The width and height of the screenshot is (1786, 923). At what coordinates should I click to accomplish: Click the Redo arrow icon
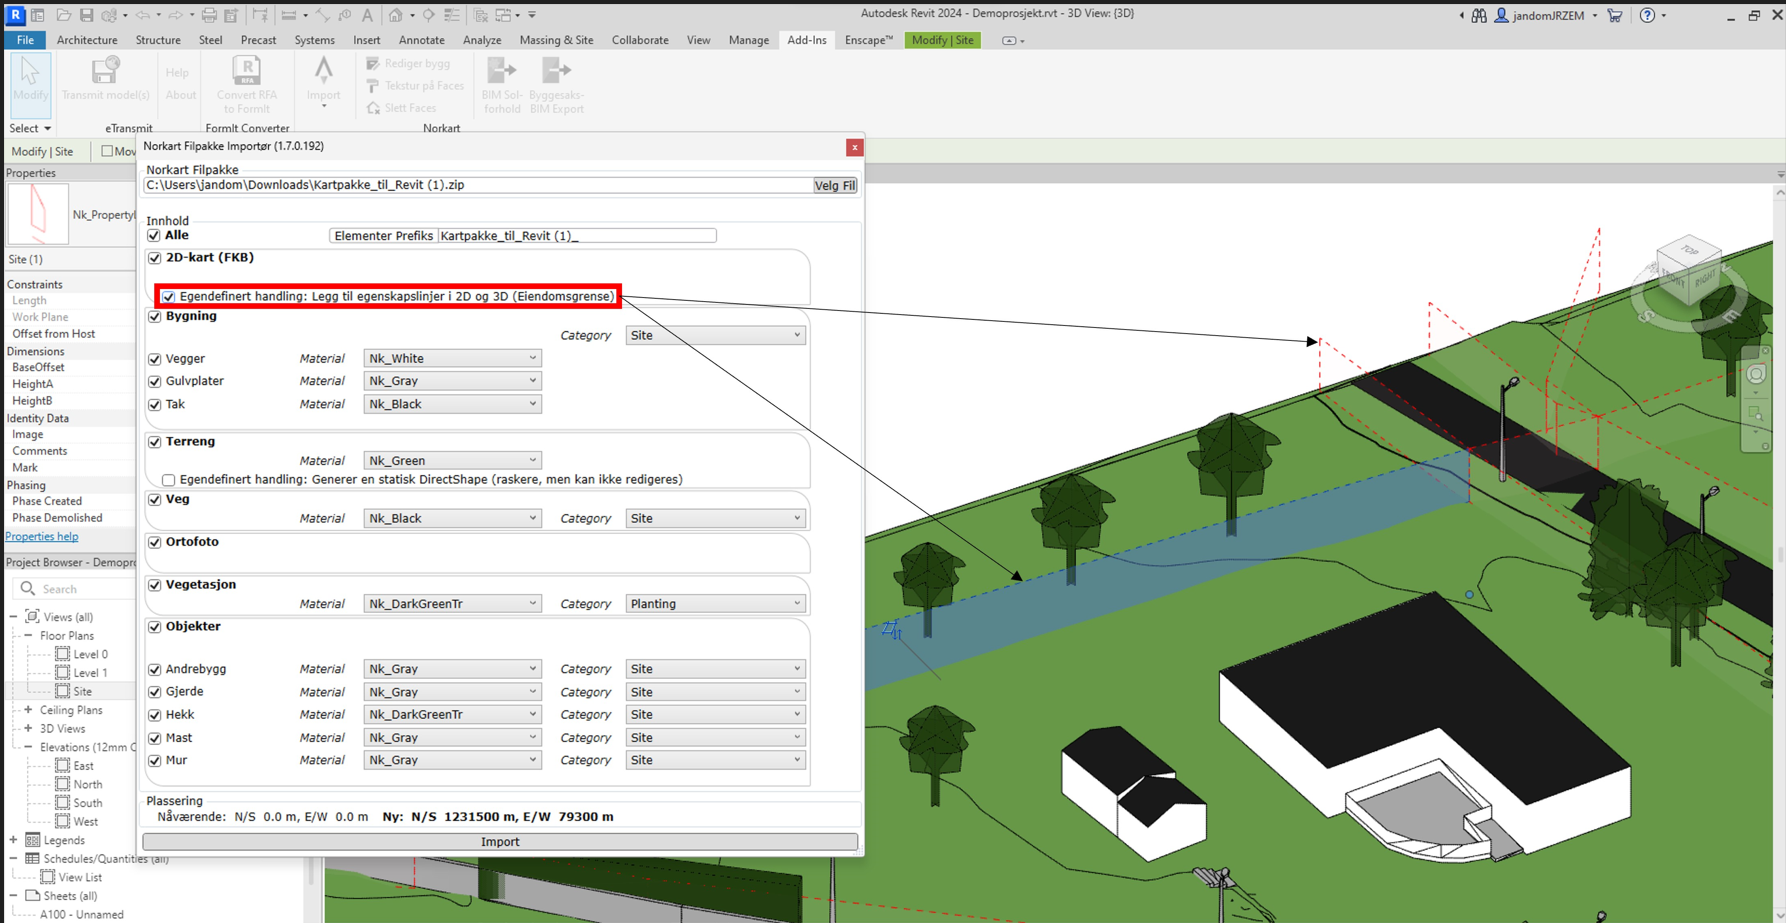click(176, 15)
